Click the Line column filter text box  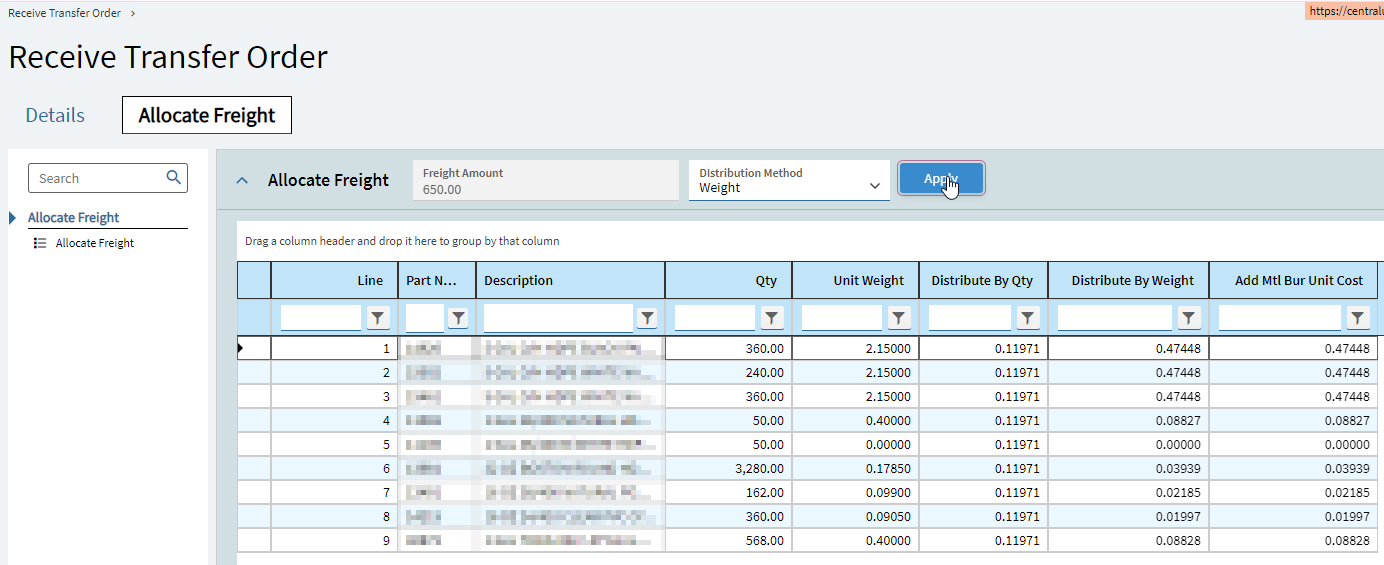point(321,318)
